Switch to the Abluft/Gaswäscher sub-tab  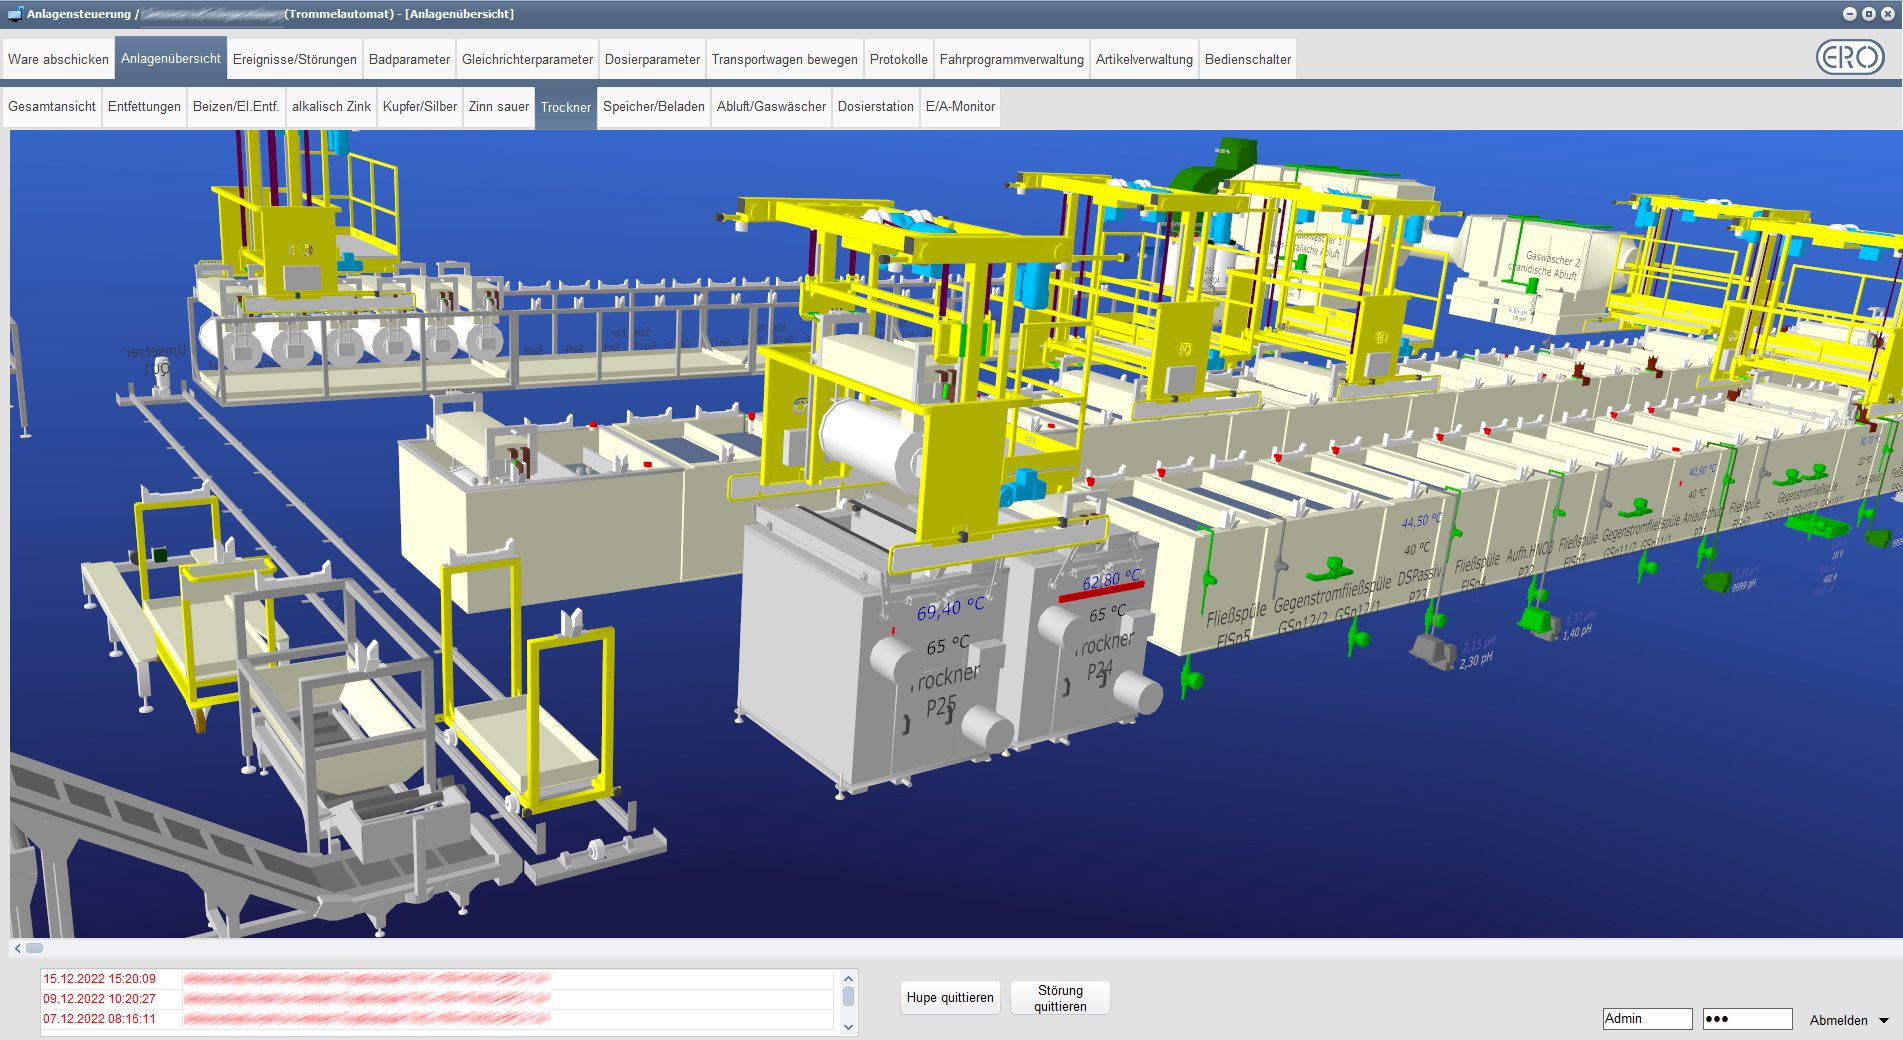771,107
